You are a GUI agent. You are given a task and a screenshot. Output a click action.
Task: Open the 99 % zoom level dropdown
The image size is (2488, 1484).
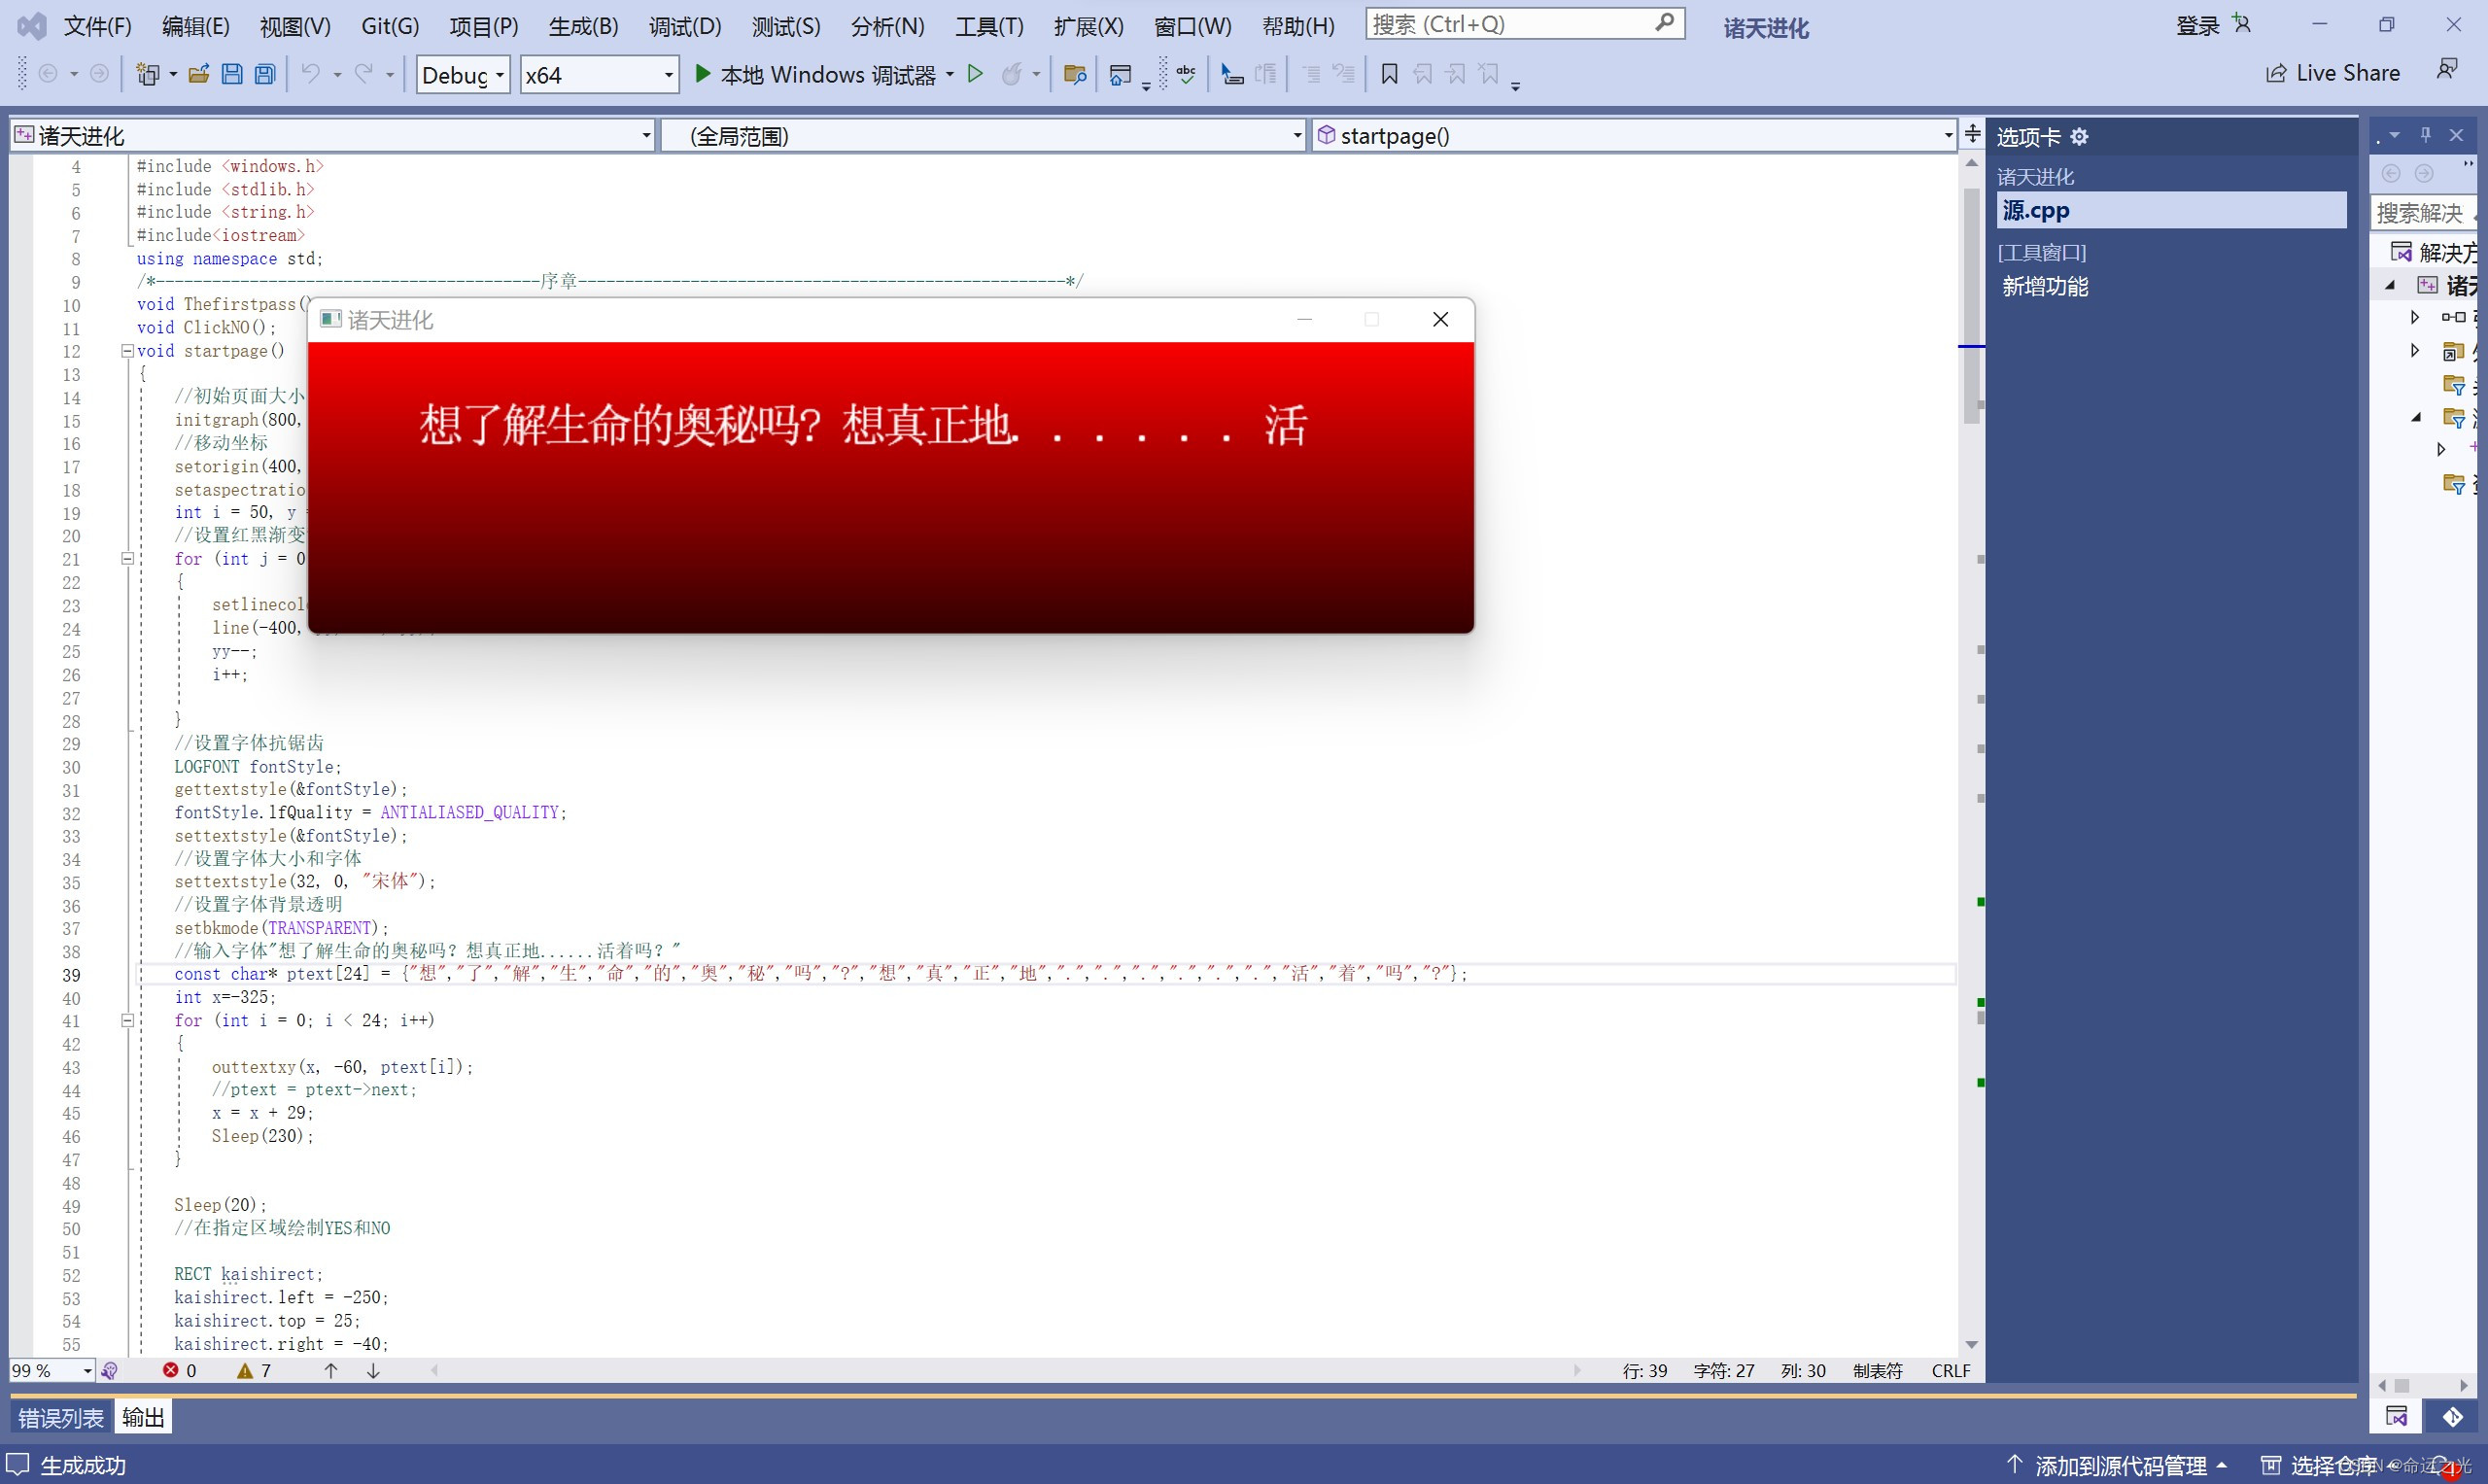point(52,1370)
